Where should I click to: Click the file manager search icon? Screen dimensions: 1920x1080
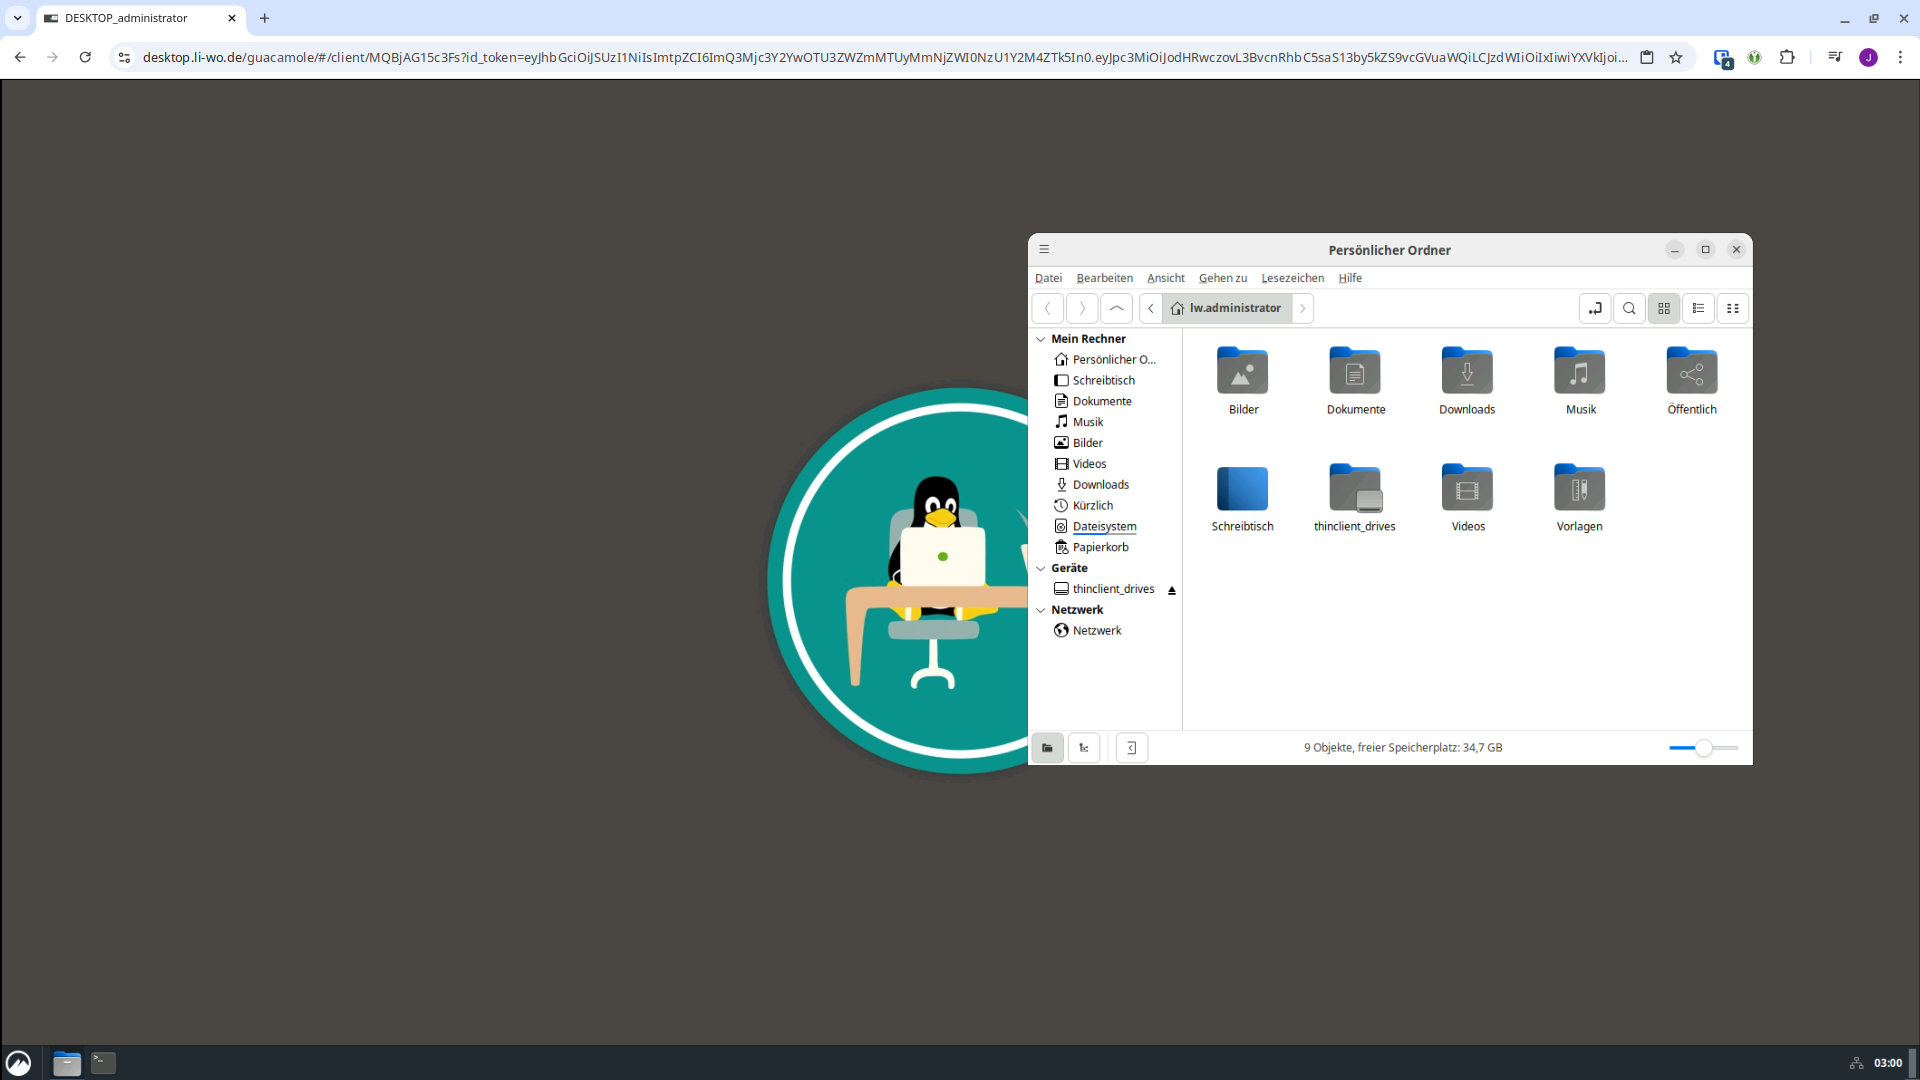(x=1629, y=308)
